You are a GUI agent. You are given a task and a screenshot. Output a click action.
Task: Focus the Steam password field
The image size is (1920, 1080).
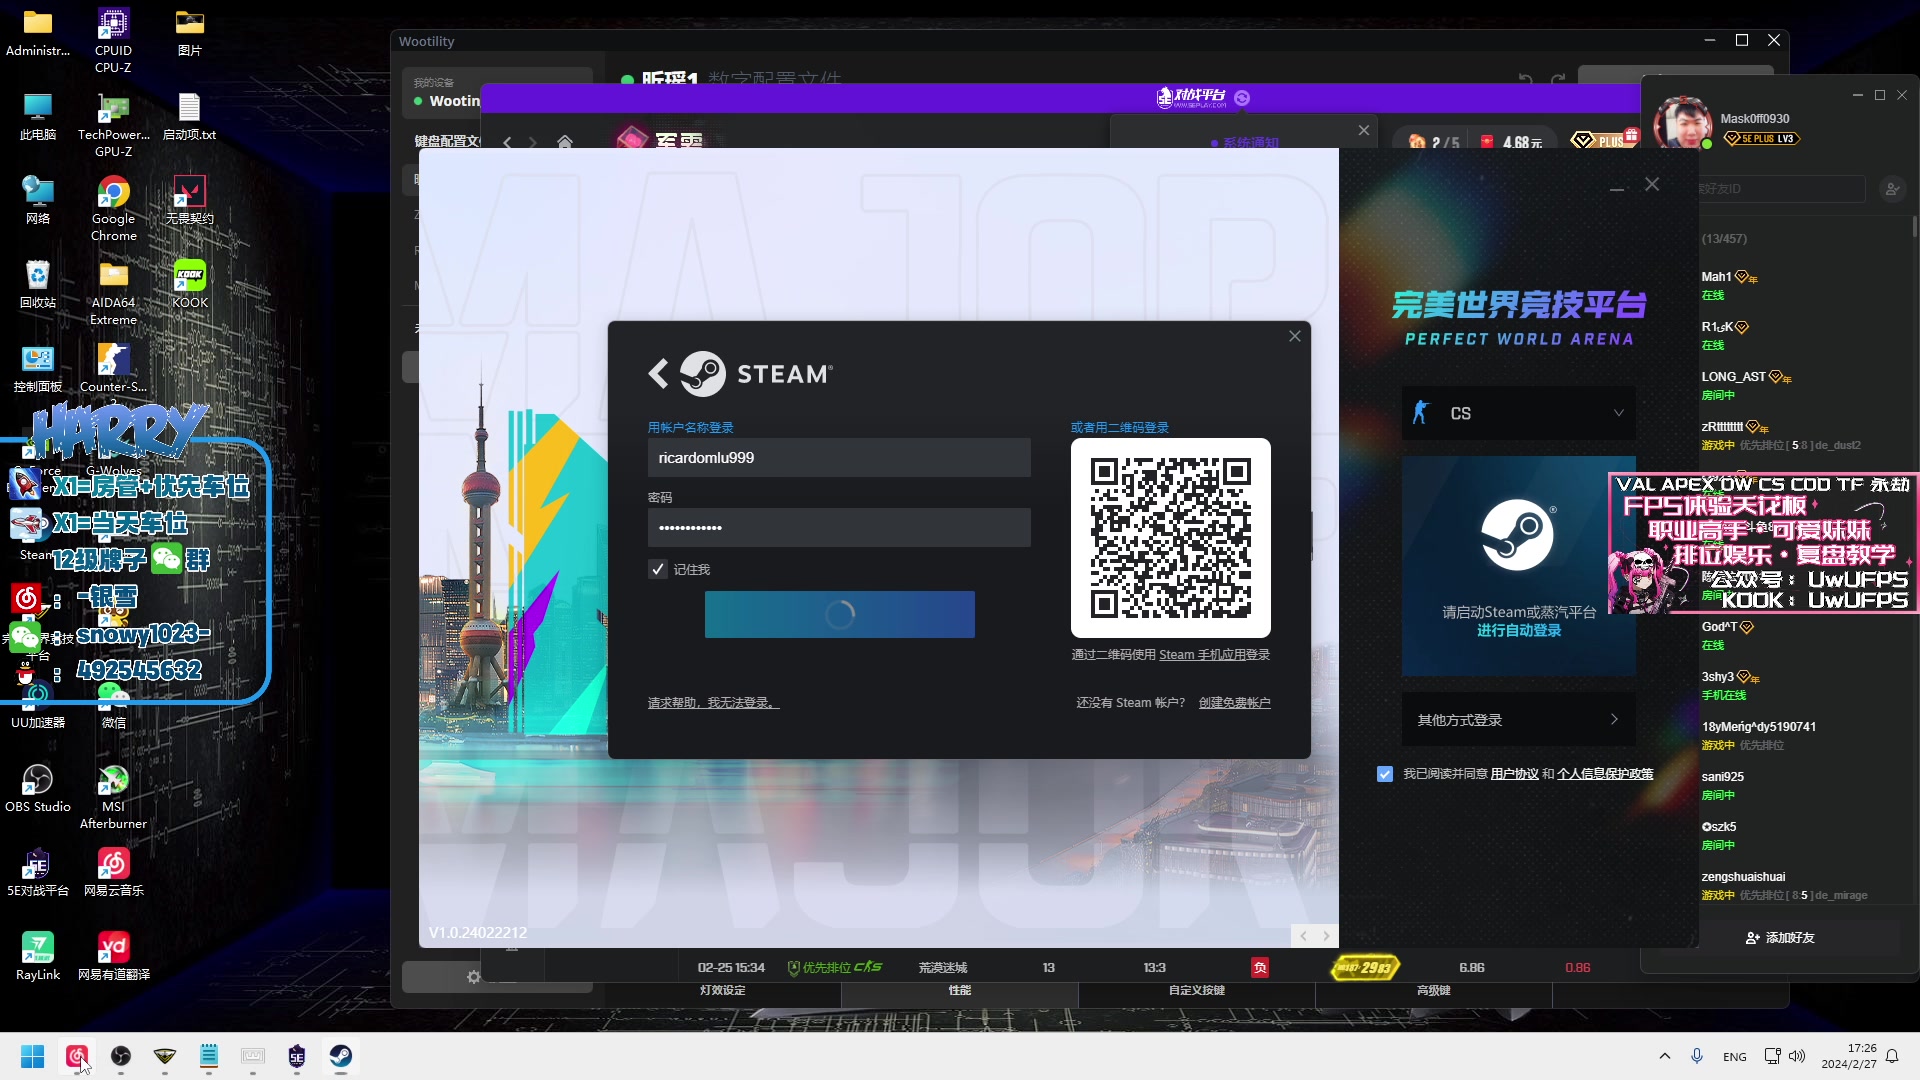[839, 528]
